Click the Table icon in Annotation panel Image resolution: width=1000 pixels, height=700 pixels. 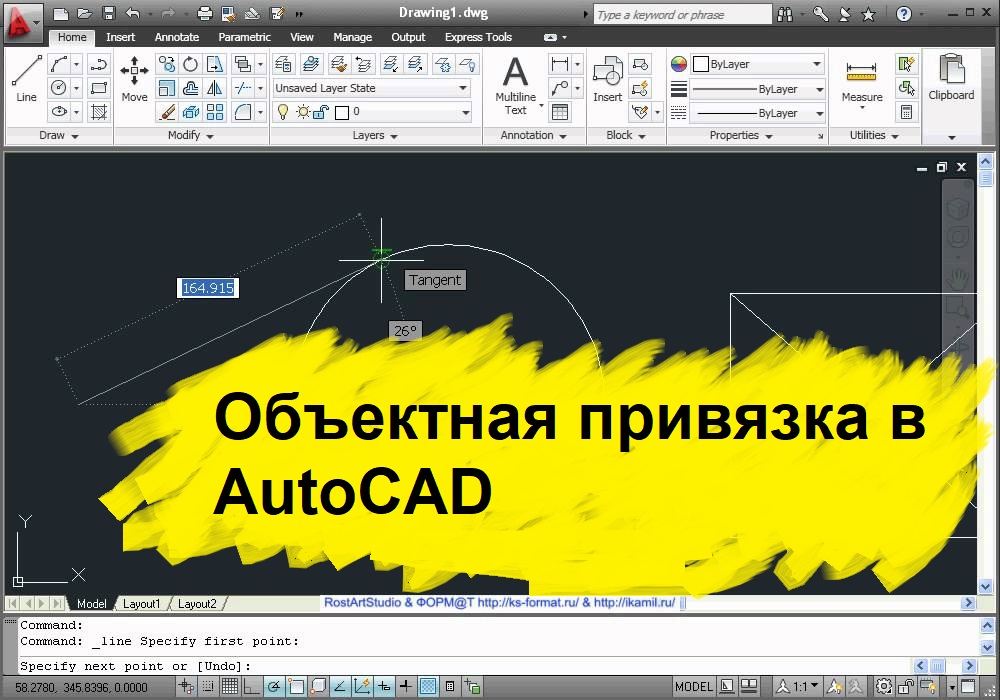pos(559,112)
